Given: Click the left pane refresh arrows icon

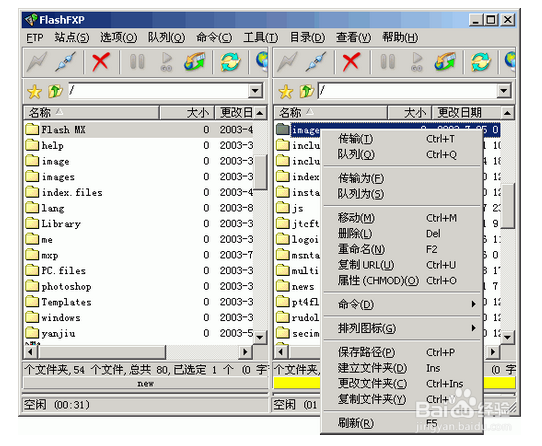Looking at the screenshot, I should coord(230,62).
